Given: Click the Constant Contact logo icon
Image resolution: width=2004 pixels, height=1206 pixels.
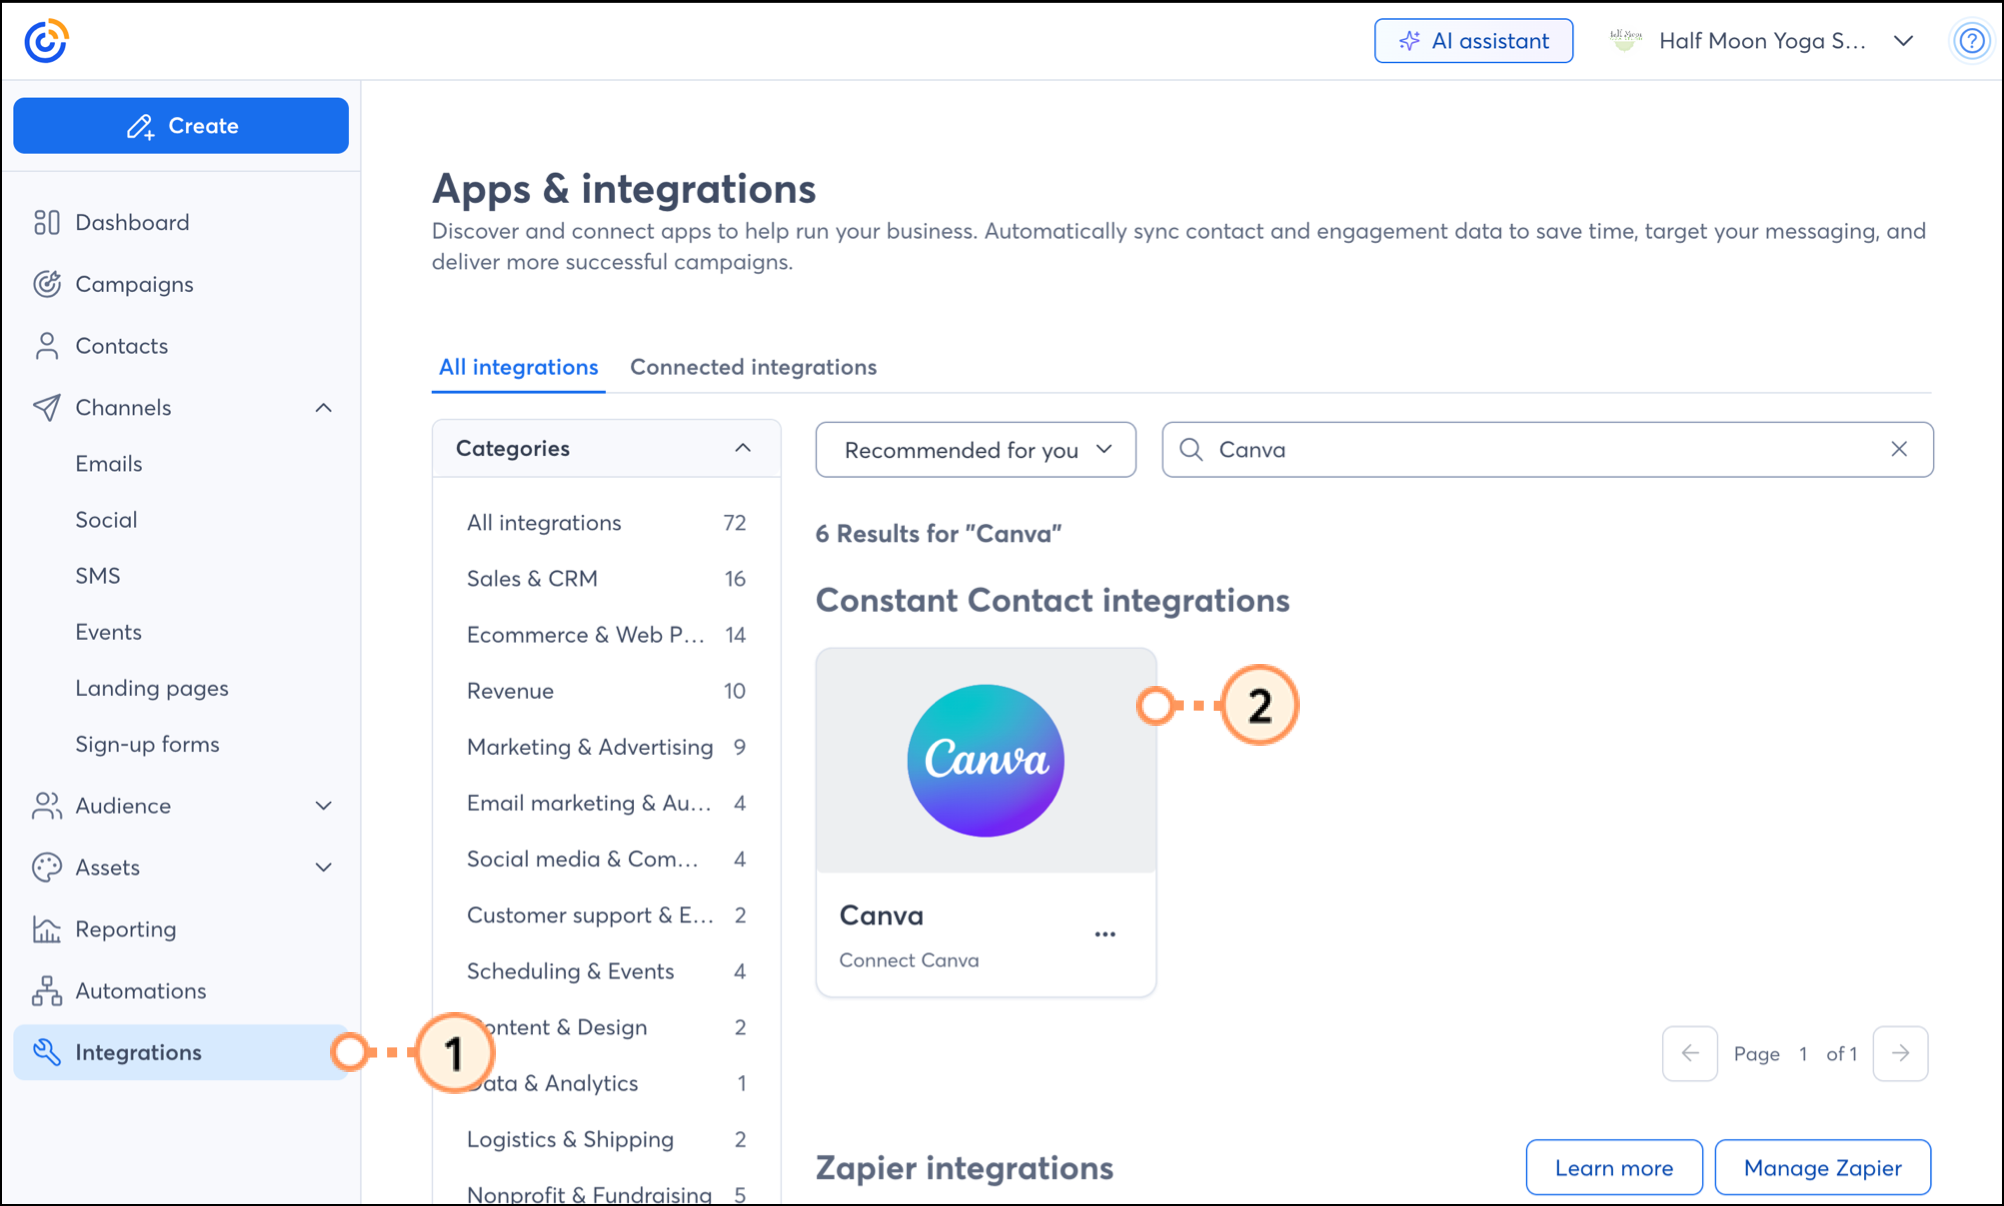Looking at the screenshot, I should [46, 41].
